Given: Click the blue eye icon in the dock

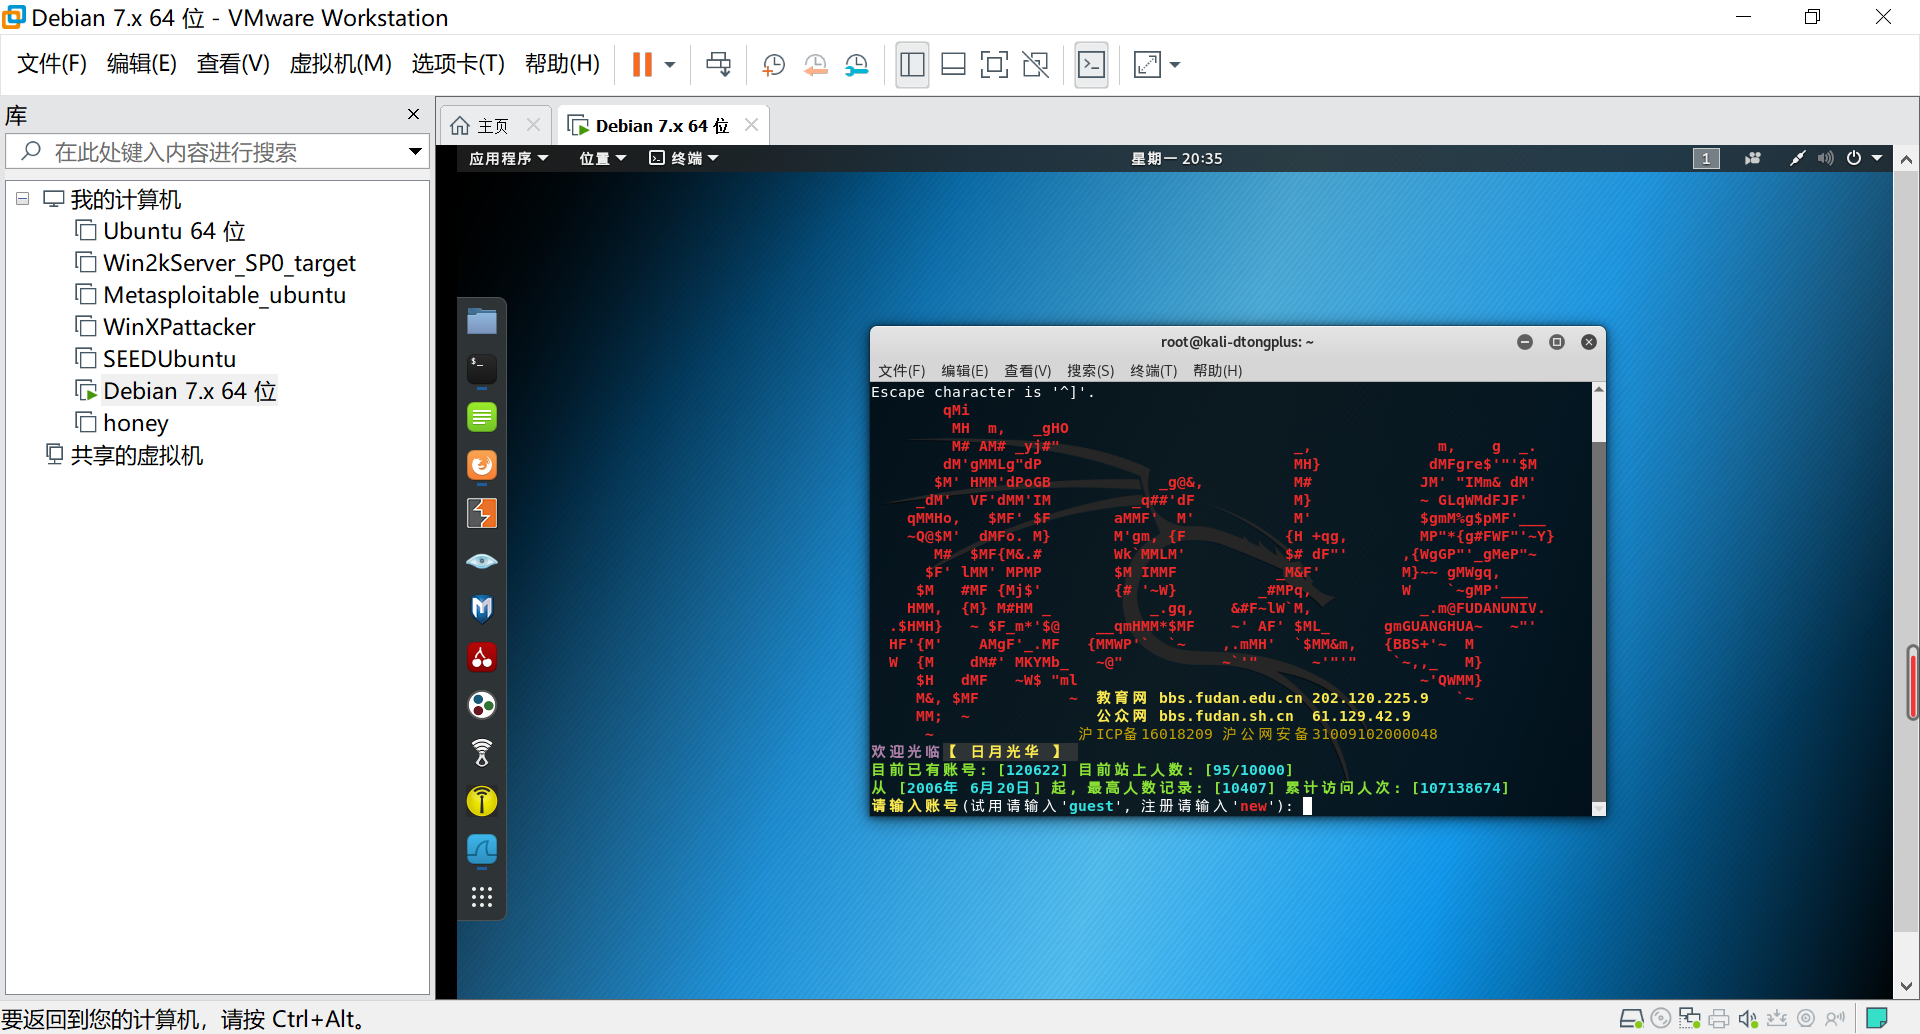Looking at the screenshot, I should 482,561.
